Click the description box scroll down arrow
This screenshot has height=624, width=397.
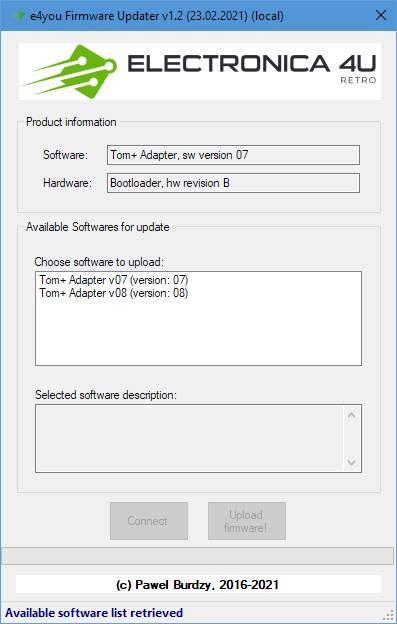(351, 462)
